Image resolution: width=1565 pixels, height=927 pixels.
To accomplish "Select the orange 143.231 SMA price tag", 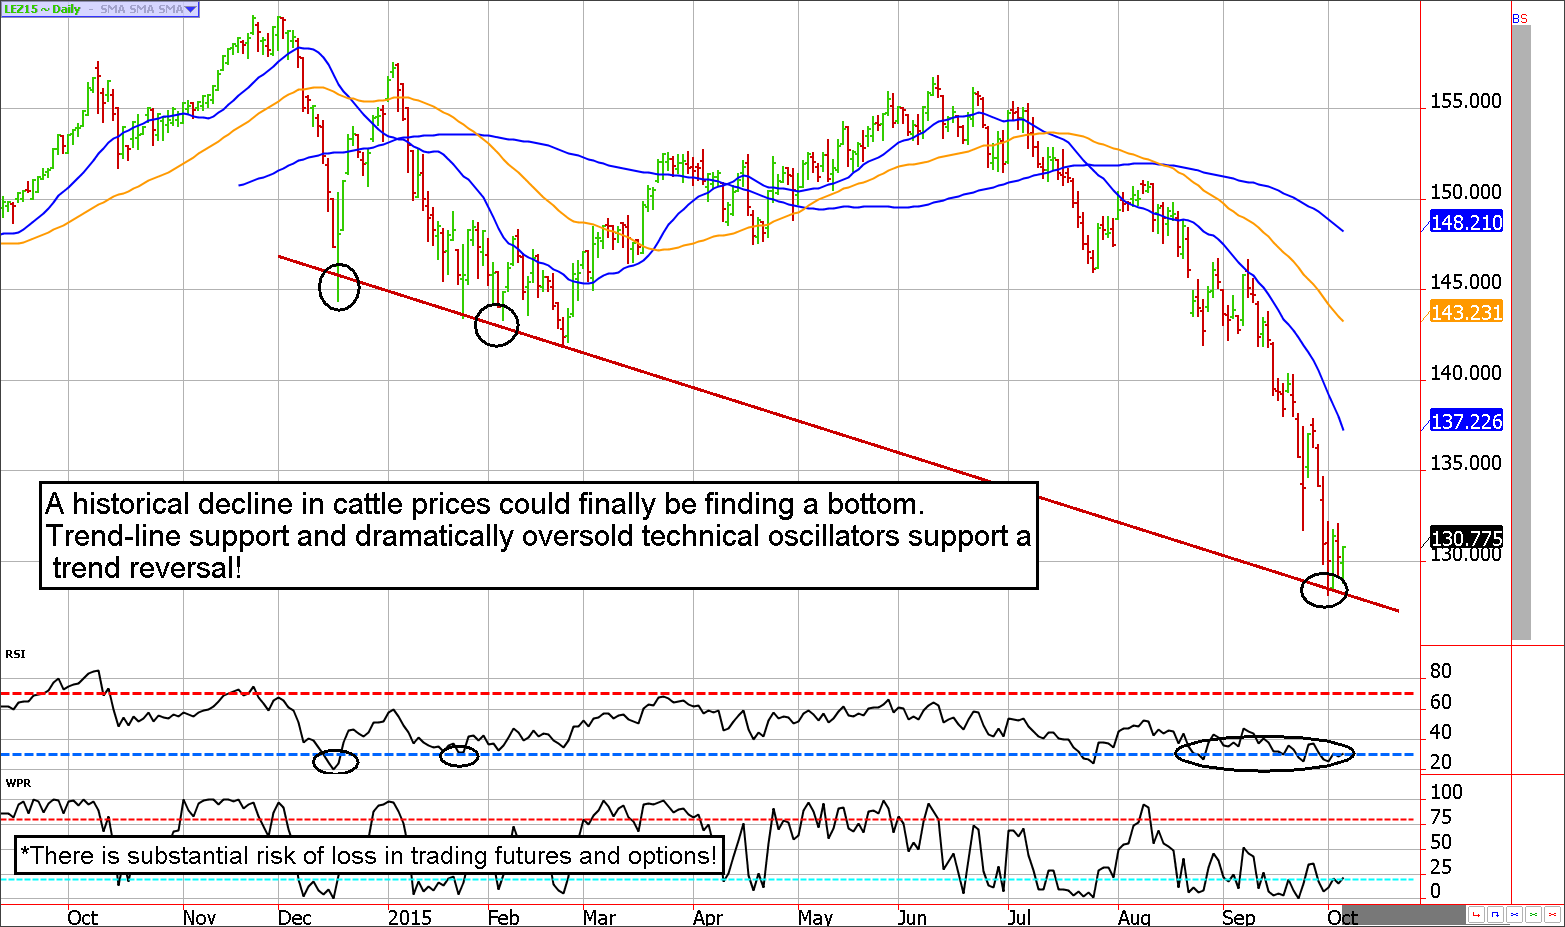I will [1466, 312].
